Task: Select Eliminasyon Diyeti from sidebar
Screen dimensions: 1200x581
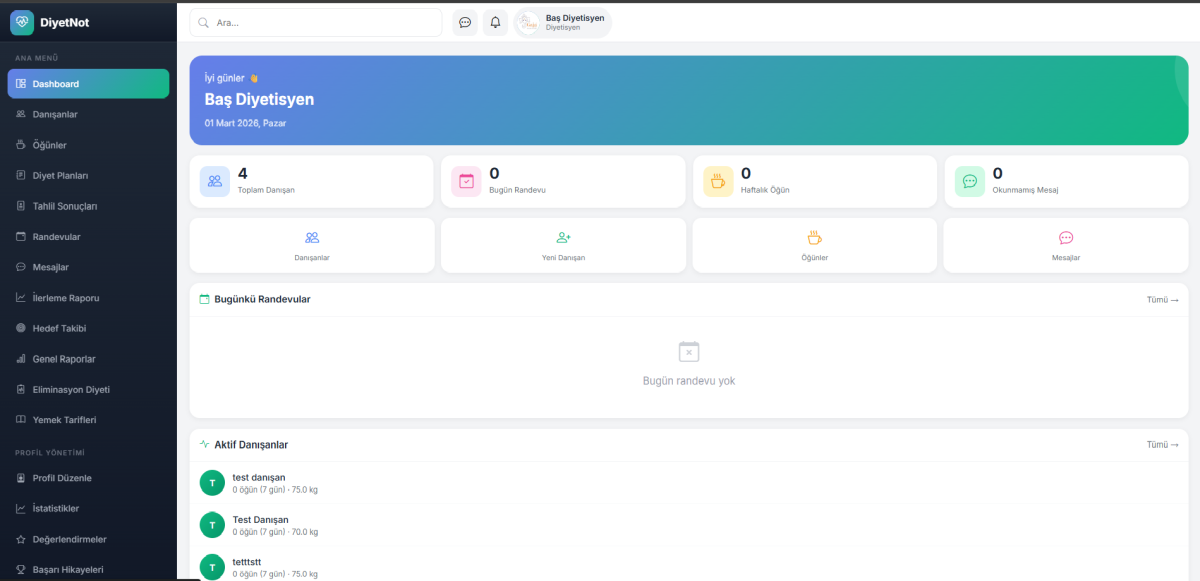Action: point(70,389)
